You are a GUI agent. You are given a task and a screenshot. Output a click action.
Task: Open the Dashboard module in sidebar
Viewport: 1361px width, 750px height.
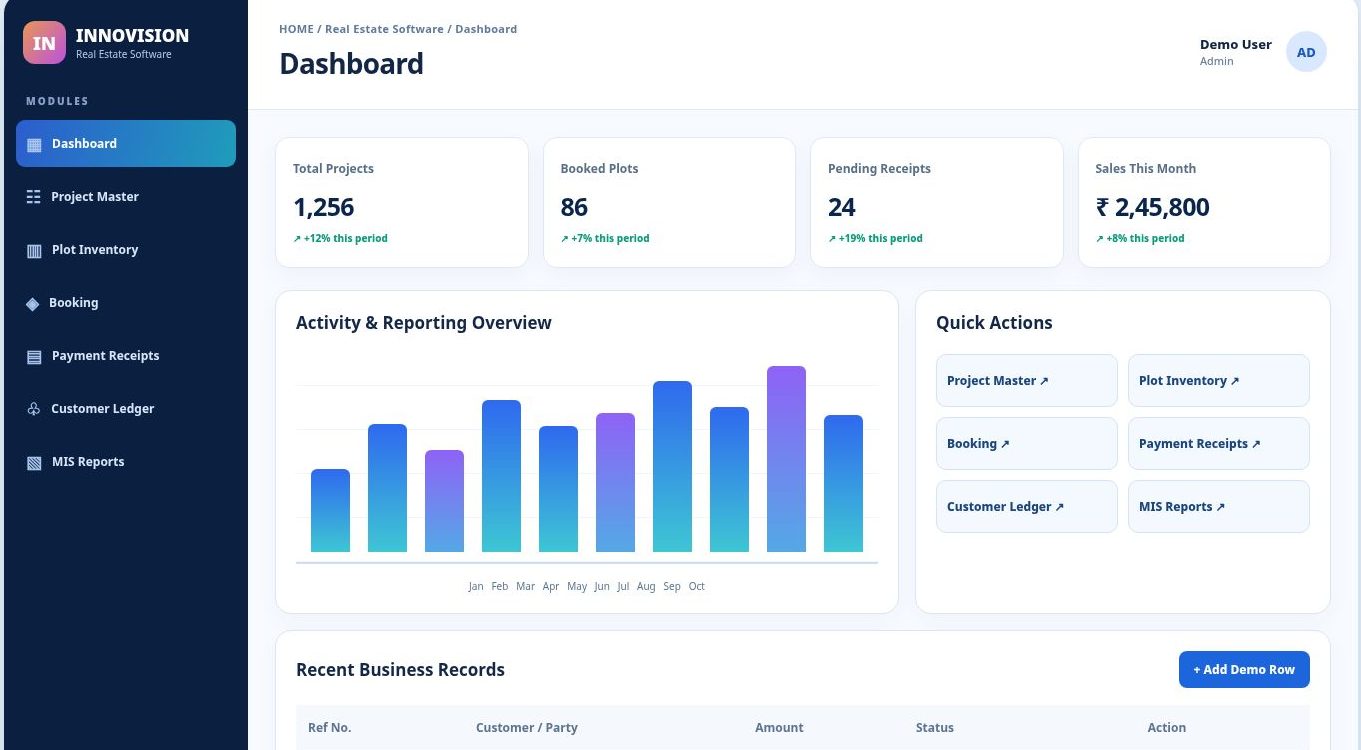(x=126, y=144)
